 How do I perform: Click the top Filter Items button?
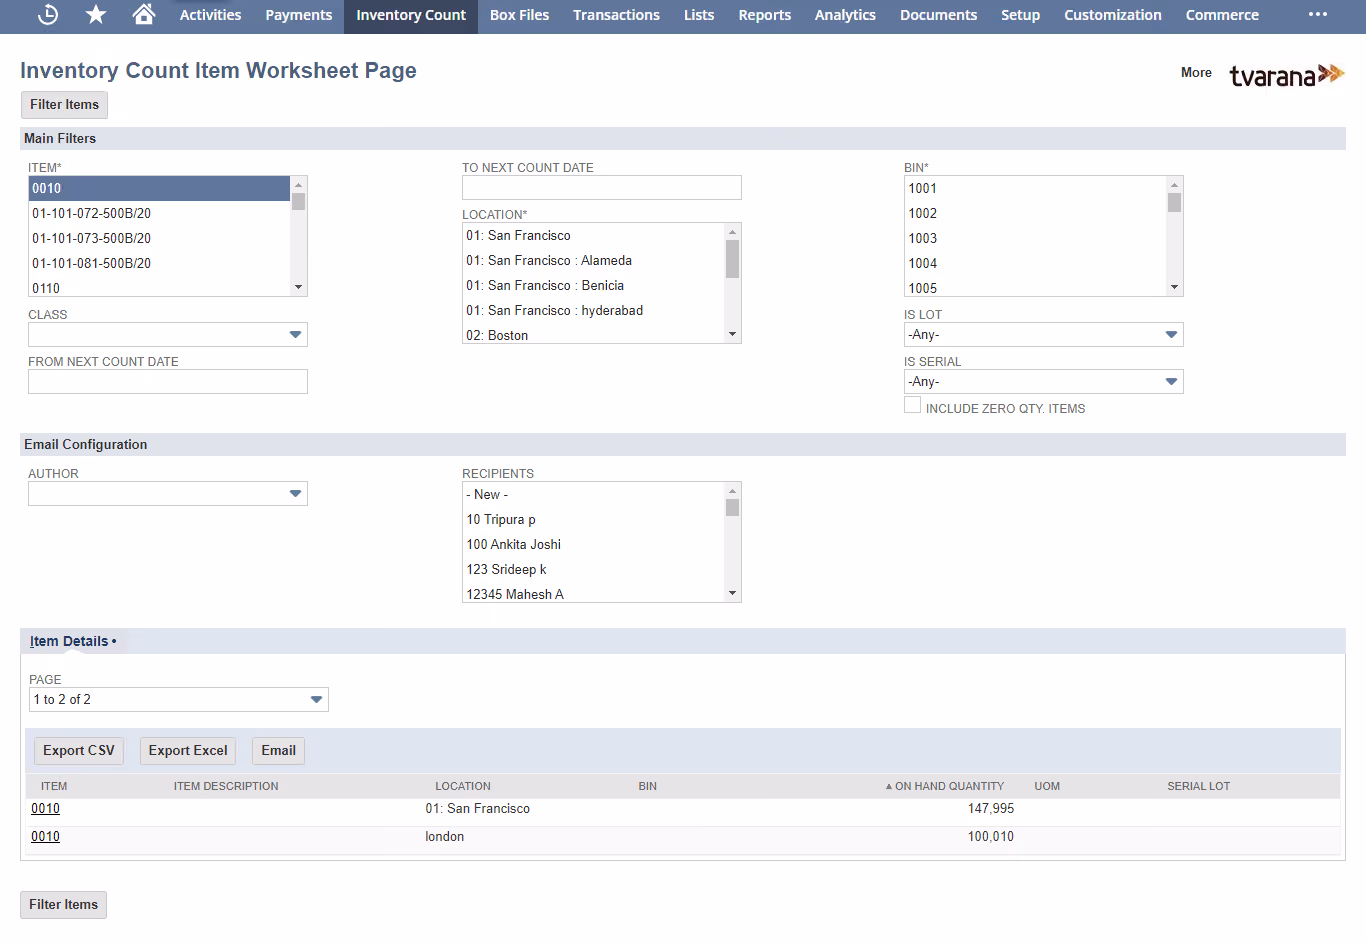[x=64, y=105]
